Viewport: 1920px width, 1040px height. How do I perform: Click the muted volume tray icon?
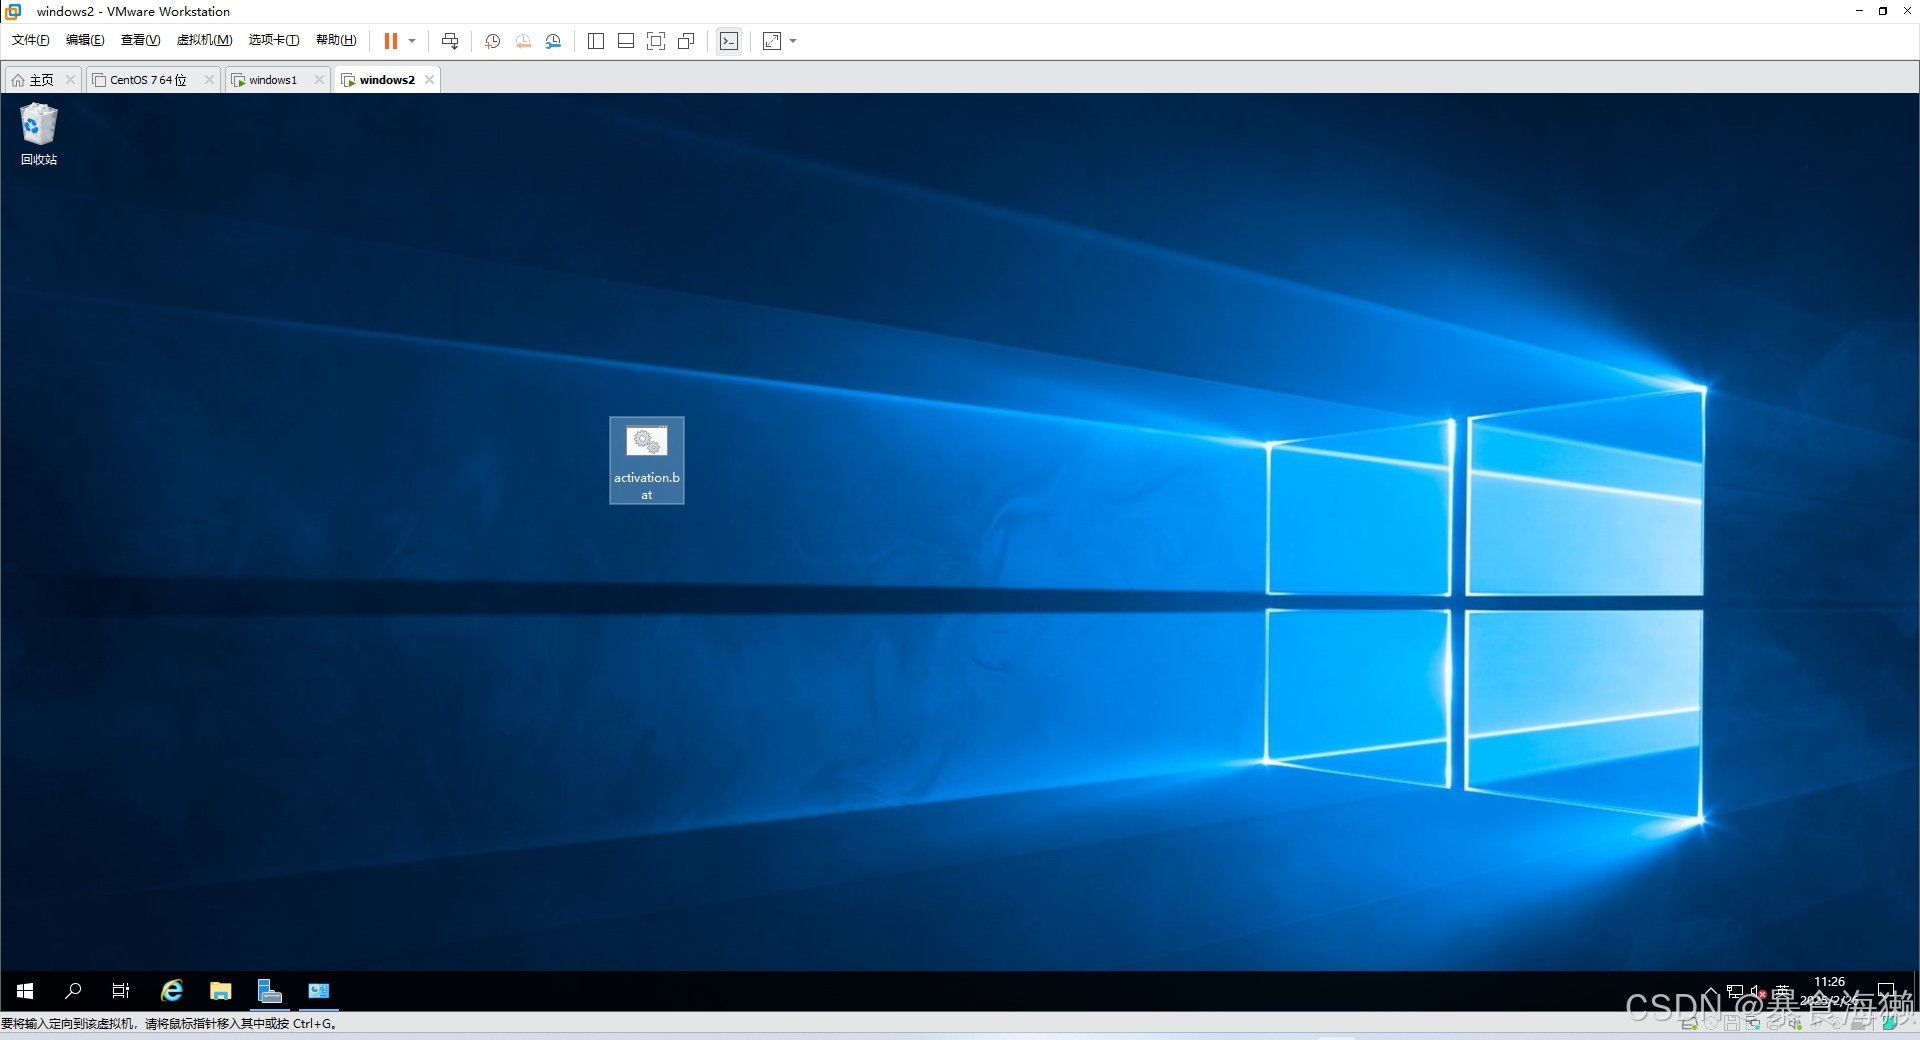(1757, 992)
